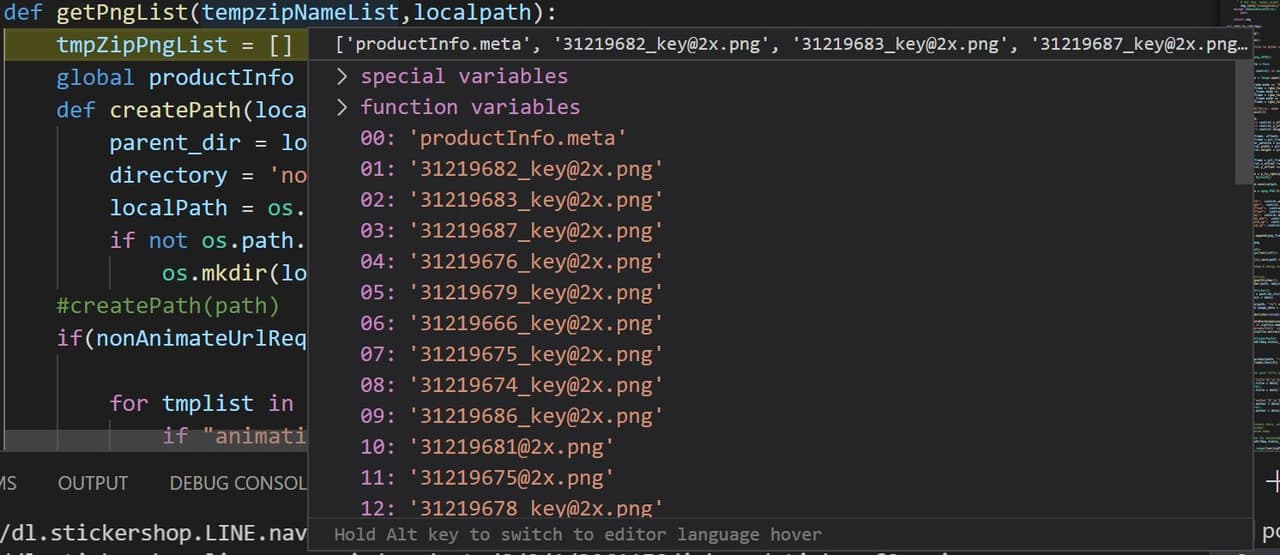Click the minimap code overview

pyautogui.click(x=1265, y=200)
